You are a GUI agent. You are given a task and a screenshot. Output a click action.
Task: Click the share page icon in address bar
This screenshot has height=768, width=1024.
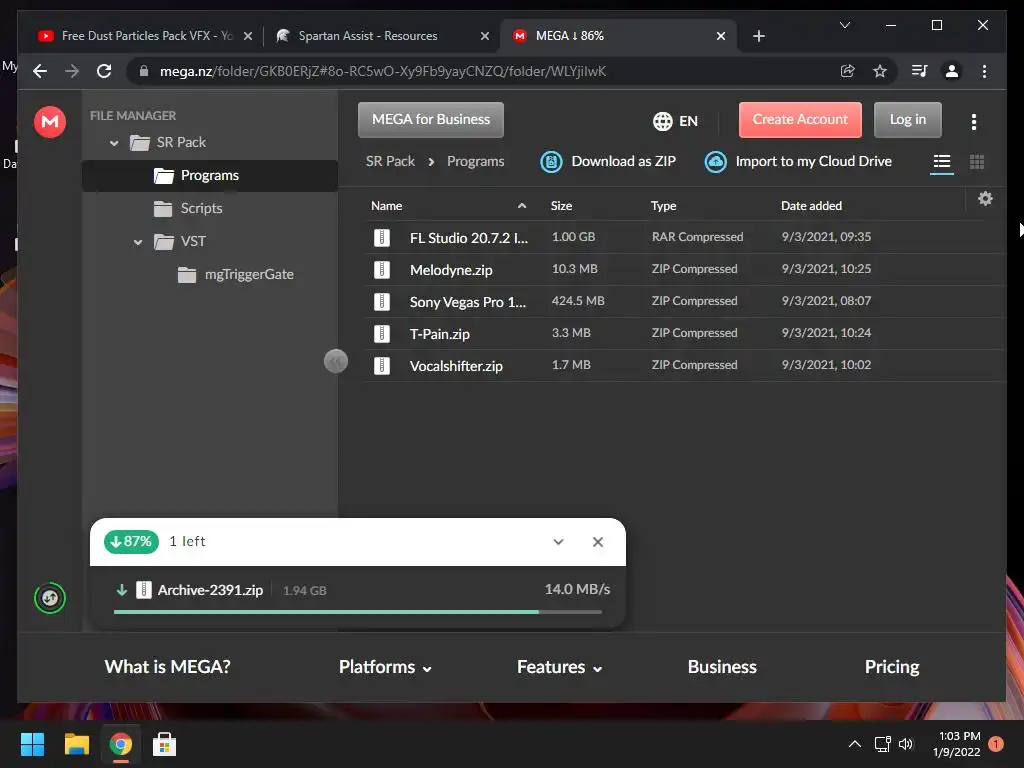click(848, 71)
